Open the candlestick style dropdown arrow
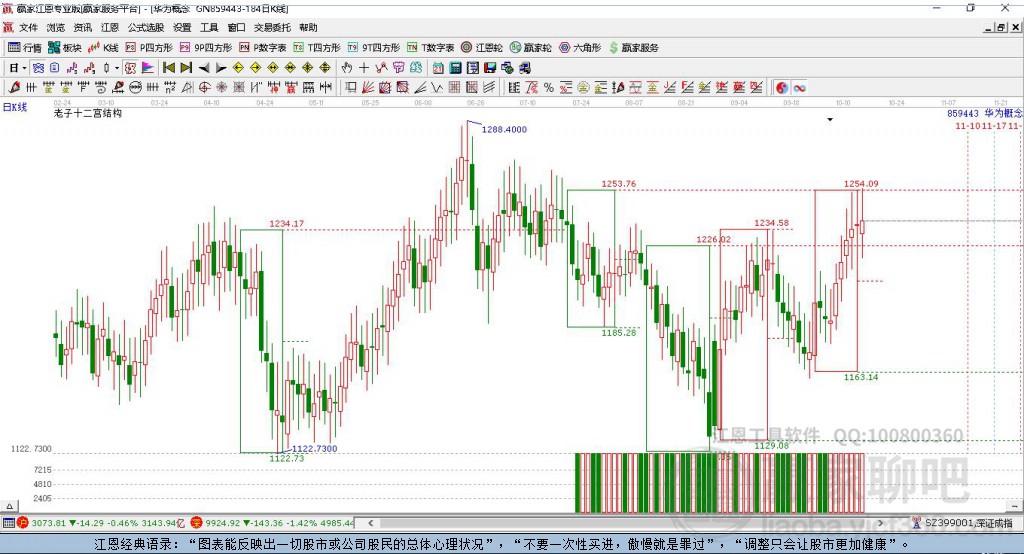Screen dimensions: 1024x554 [116, 67]
